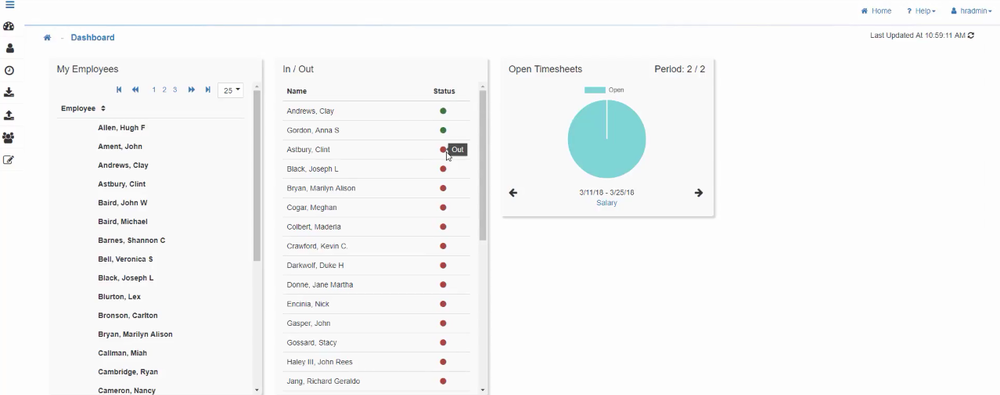Select employee Callman, Miah

point(122,353)
